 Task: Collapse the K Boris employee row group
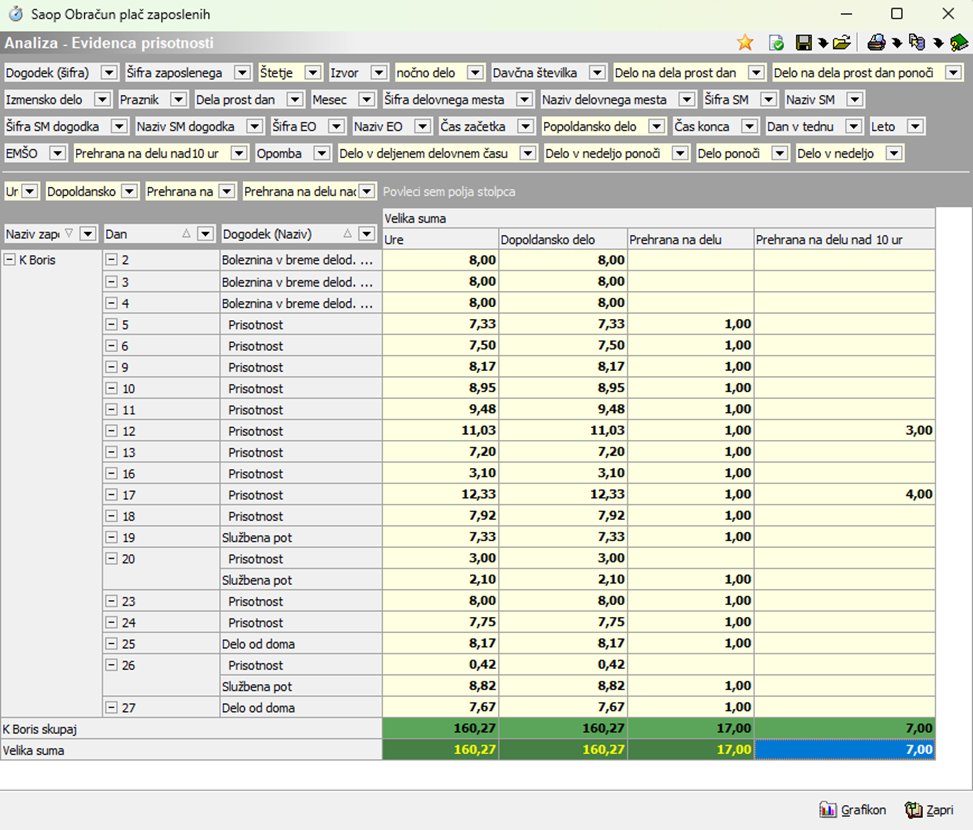click(x=10, y=260)
